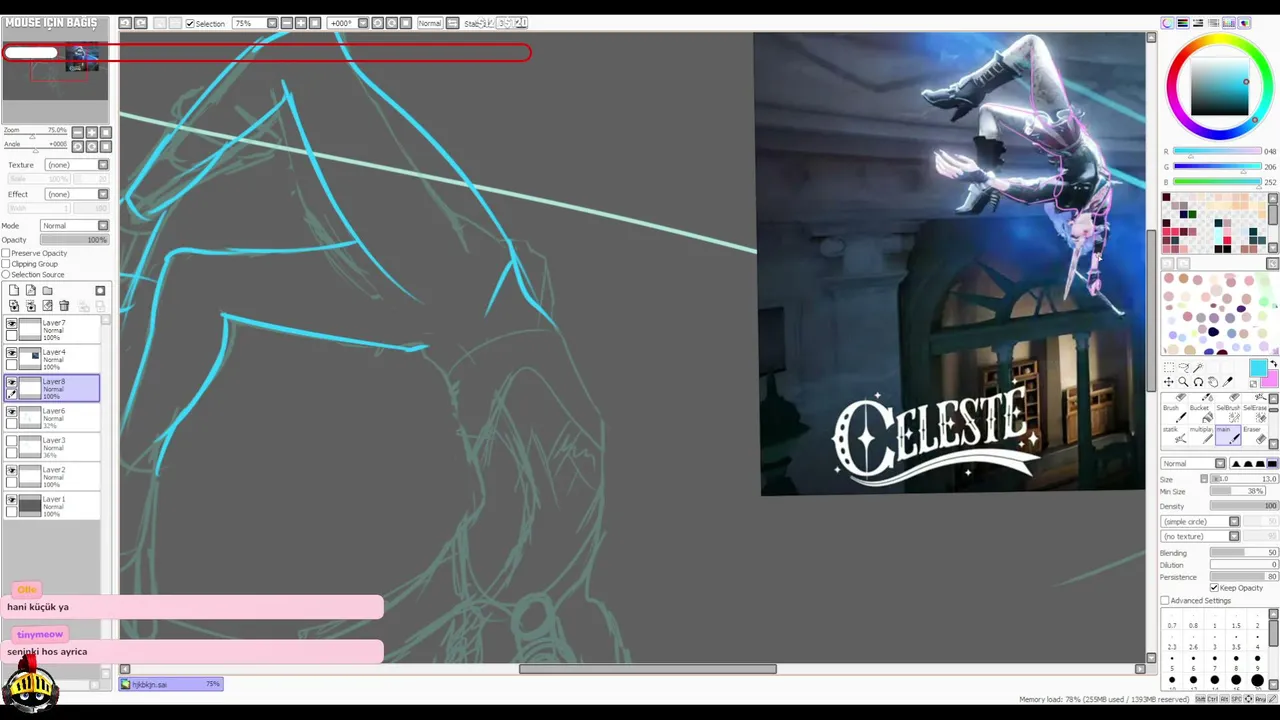This screenshot has width=1280, height=720.
Task: Select the Layer7 row
Action: [x=52, y=329]
